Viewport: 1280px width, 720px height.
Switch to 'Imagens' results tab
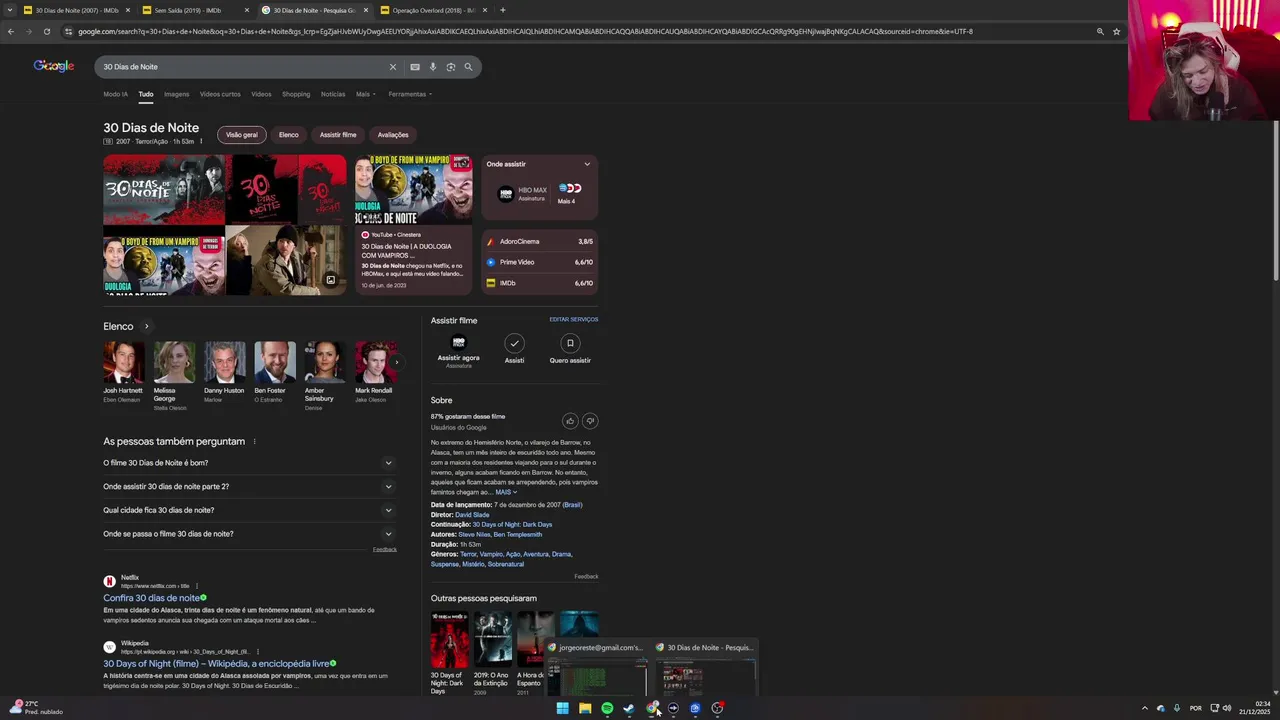(176, 94)
